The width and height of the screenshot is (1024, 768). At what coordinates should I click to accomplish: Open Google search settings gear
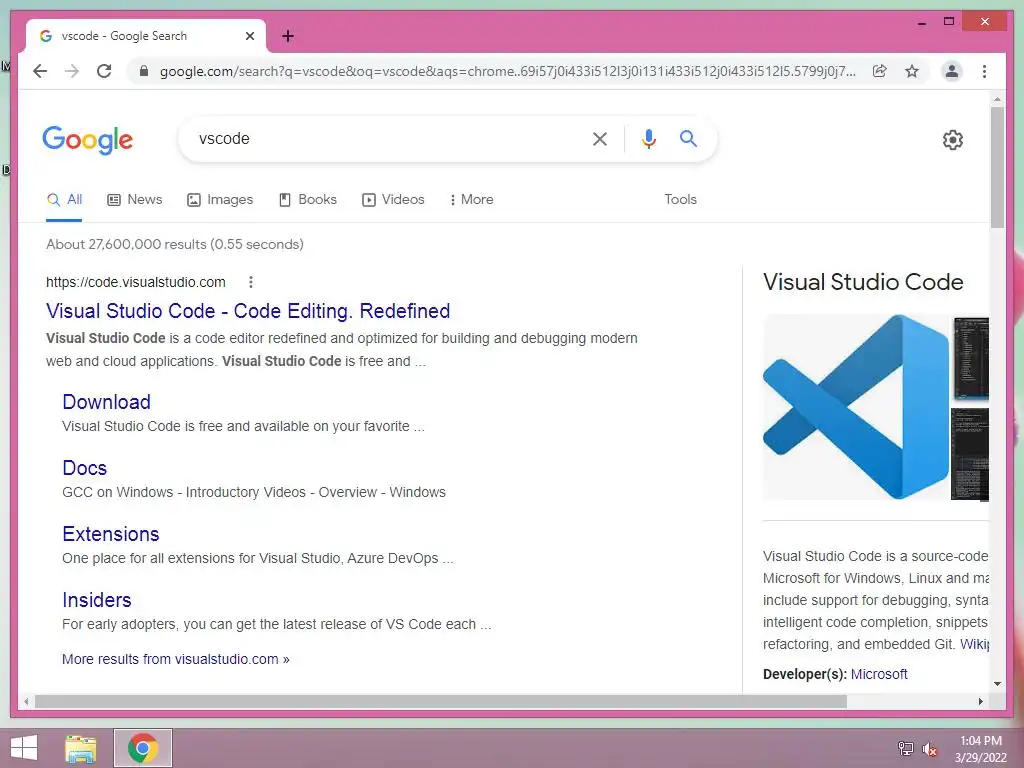(x=953, y=140)
